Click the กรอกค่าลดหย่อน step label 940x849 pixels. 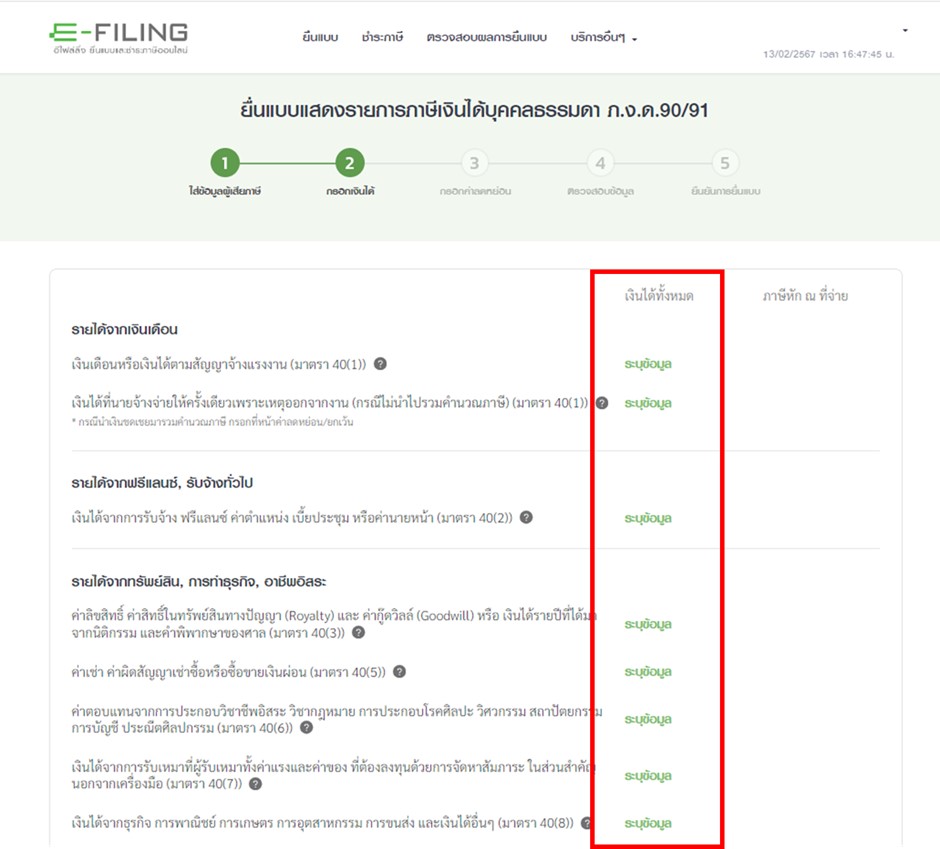[x=475, y=191]
